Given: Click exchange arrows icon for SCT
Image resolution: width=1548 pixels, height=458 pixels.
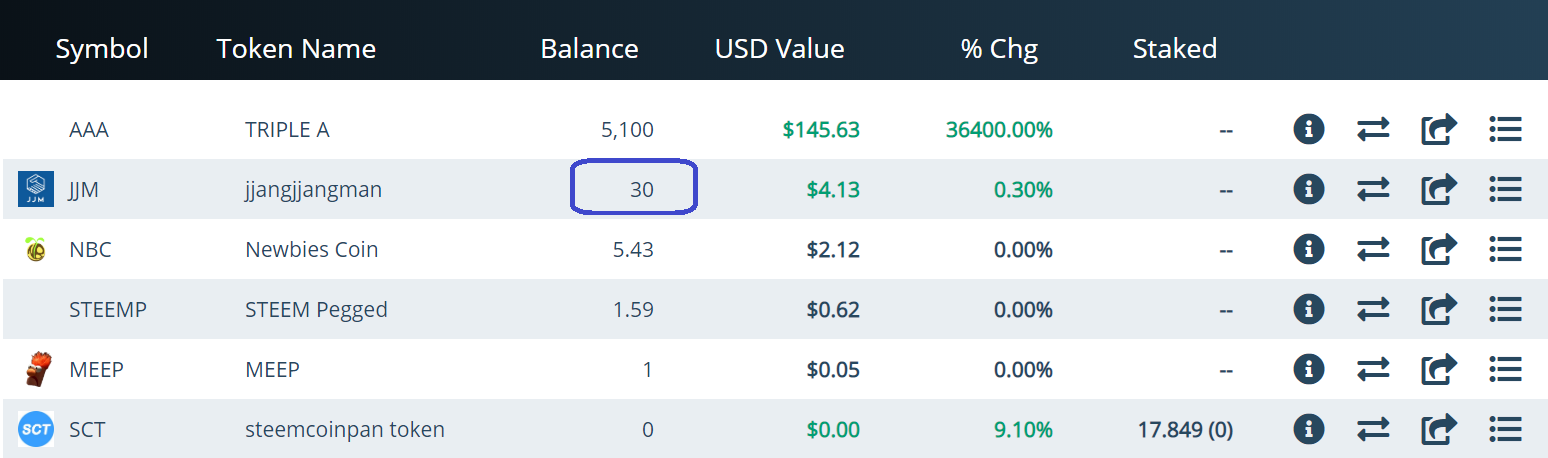Looking at the screenshot, I should pyautogui.click(x=1373, y=429).
